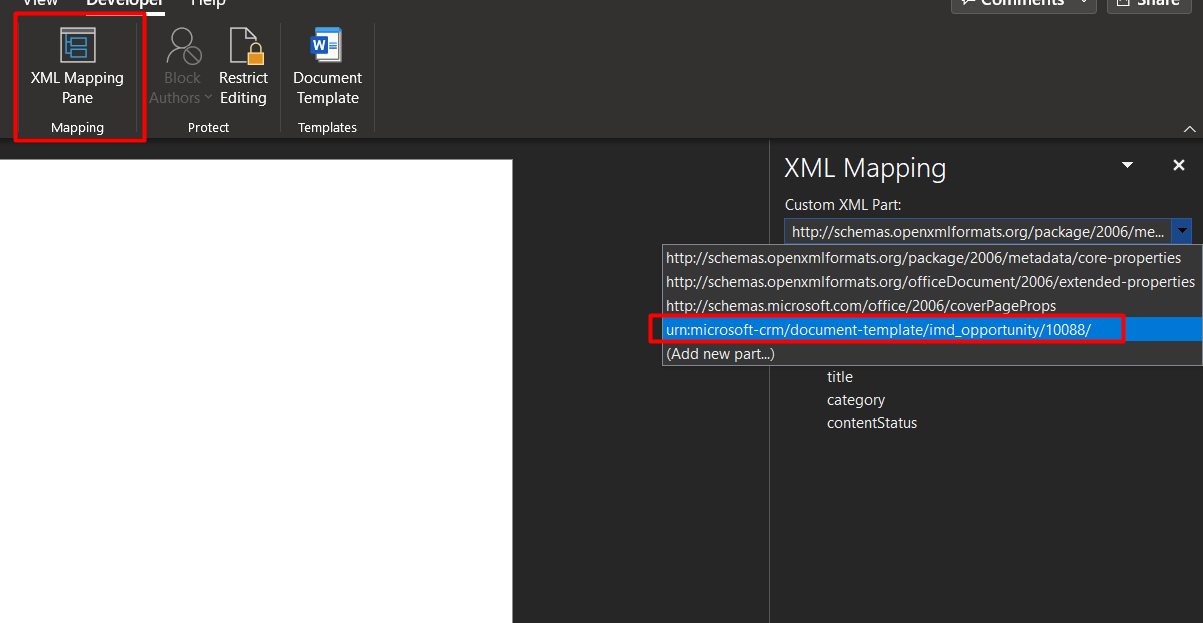Collapse the ribbon with the chevron
Viewport: 1203px width, 623px height.
coord(1189,128)
